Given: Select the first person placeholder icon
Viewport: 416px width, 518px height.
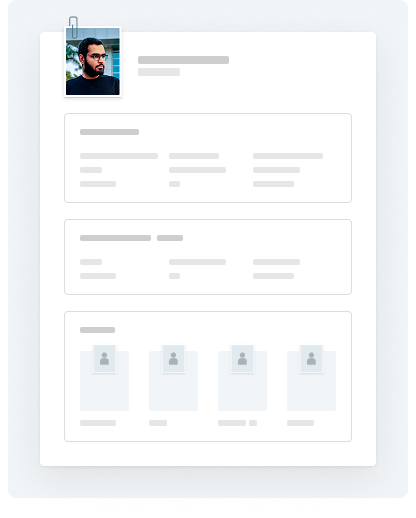Looking at the screenshot, I should pyautogui.click(x=104, y=359).
